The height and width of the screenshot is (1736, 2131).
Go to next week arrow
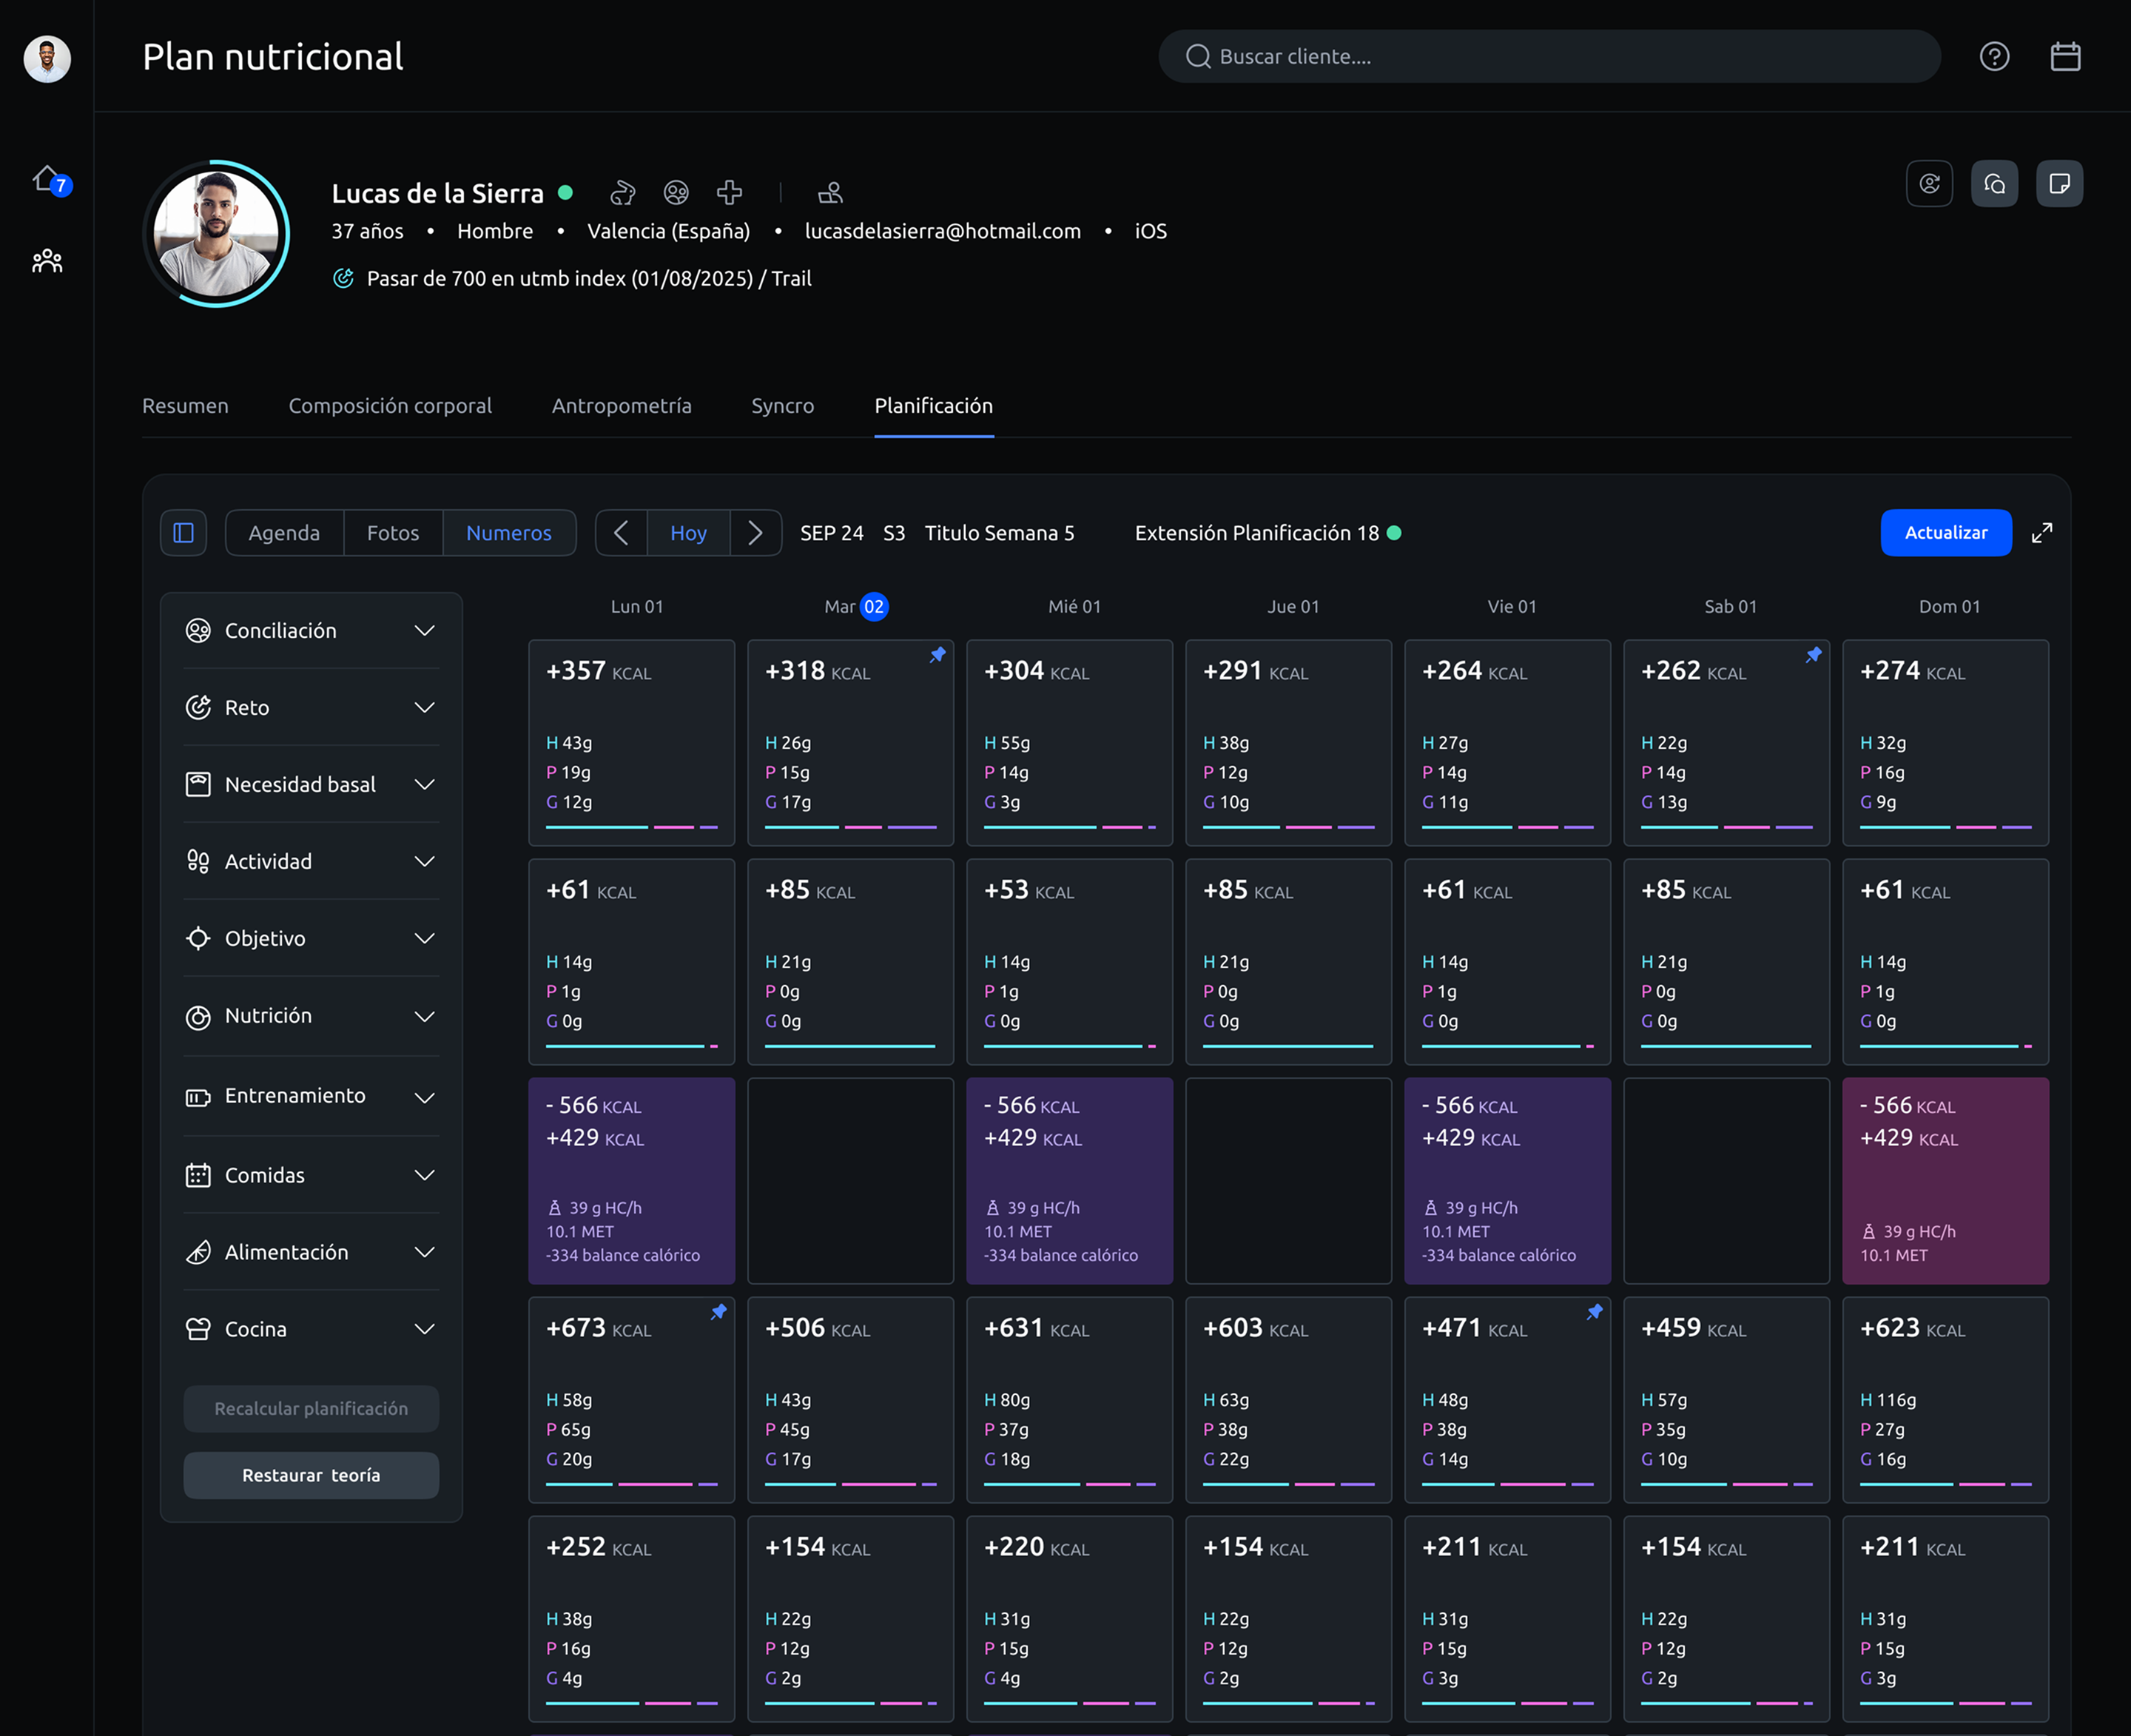(756, 532)
